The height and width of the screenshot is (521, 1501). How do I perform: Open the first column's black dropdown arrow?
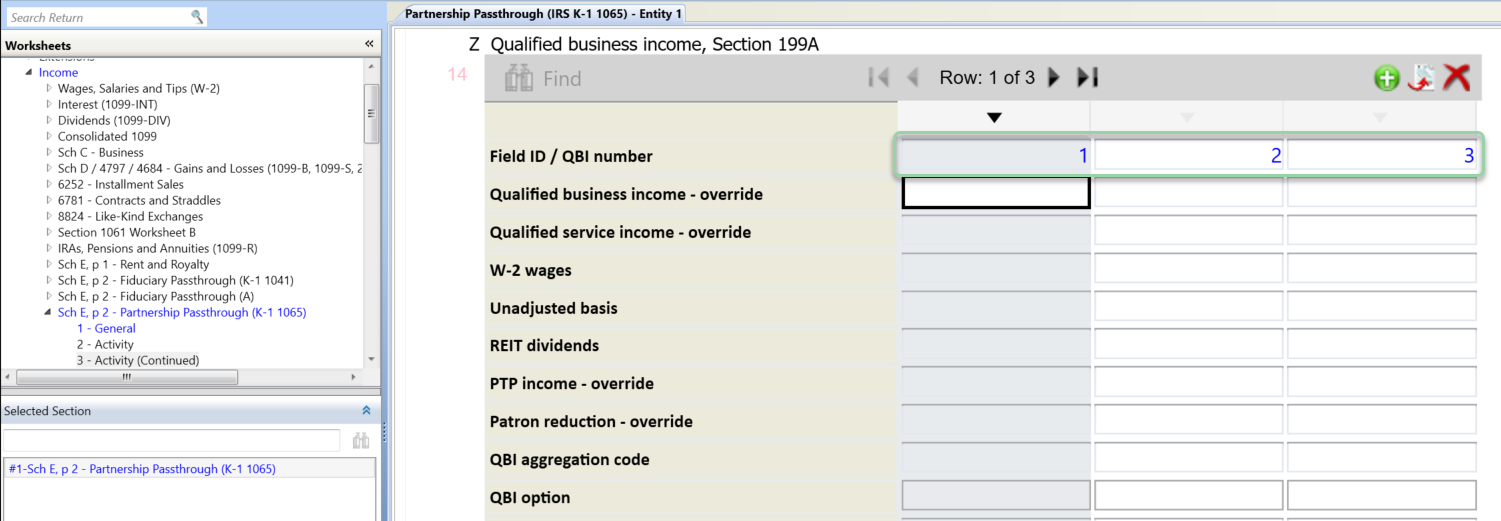tap(993, 118)
